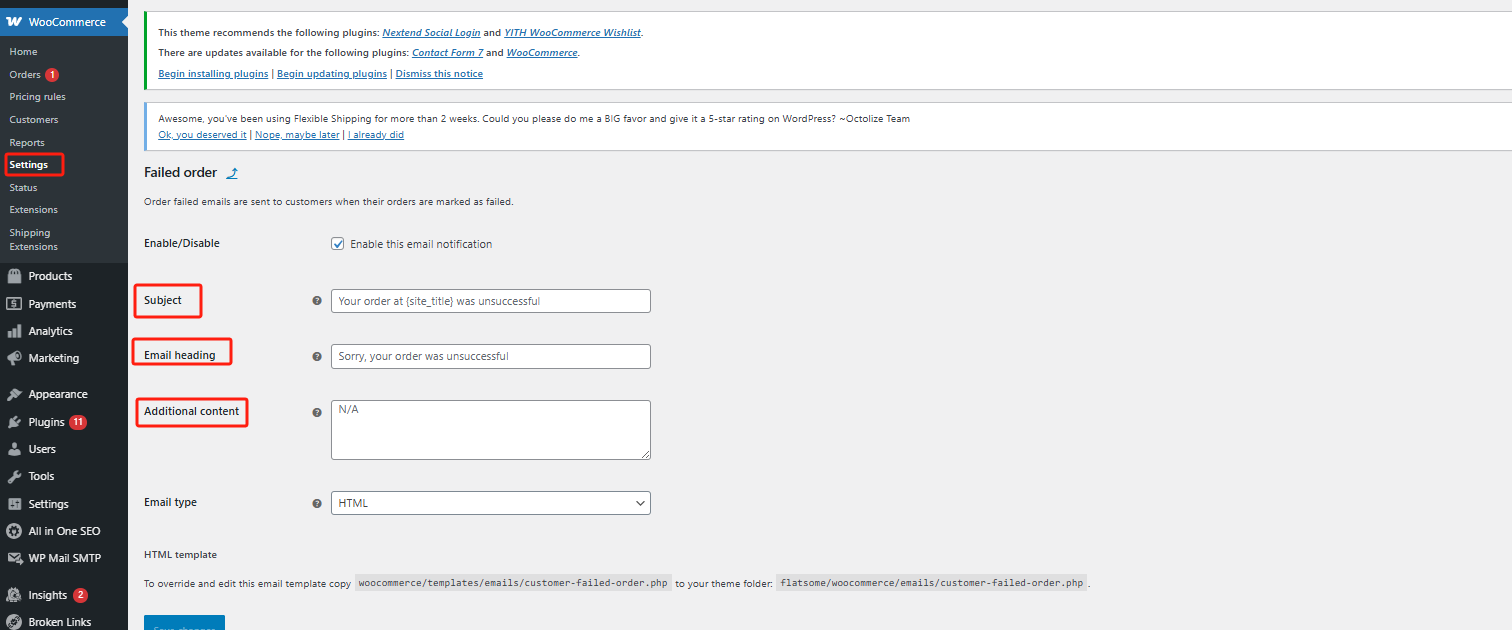This screenshot has width=1512, height=630.
Task: Click help tooltip icon for Additional content
Action: (317, 411)
